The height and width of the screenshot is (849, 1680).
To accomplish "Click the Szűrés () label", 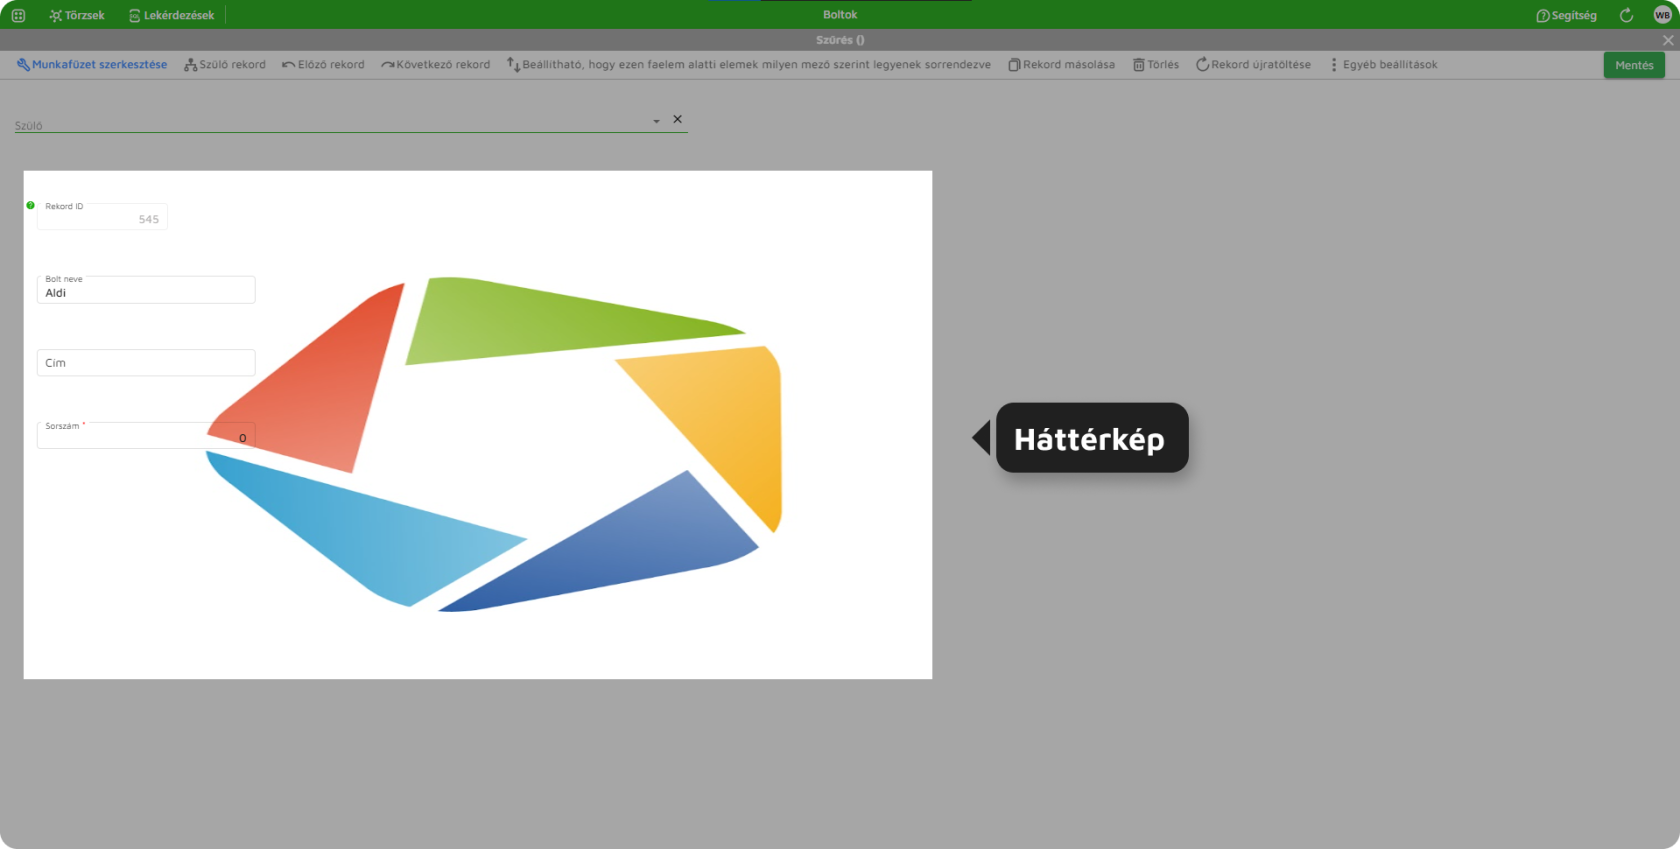I will (x=840, y=40).
